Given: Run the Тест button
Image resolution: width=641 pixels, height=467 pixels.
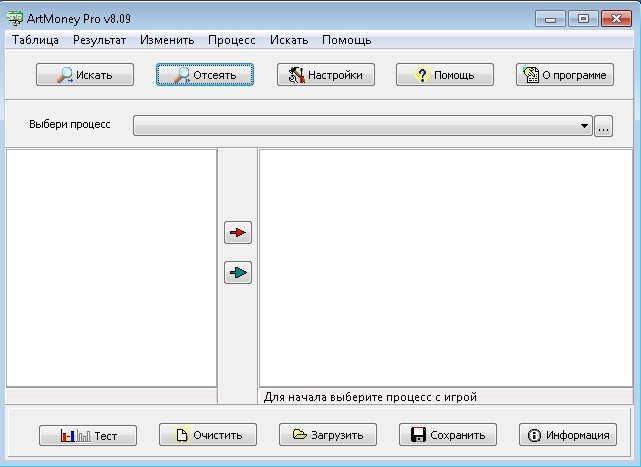Looking at the screenshot, I should pyautogui.click(x=88, y=435).
